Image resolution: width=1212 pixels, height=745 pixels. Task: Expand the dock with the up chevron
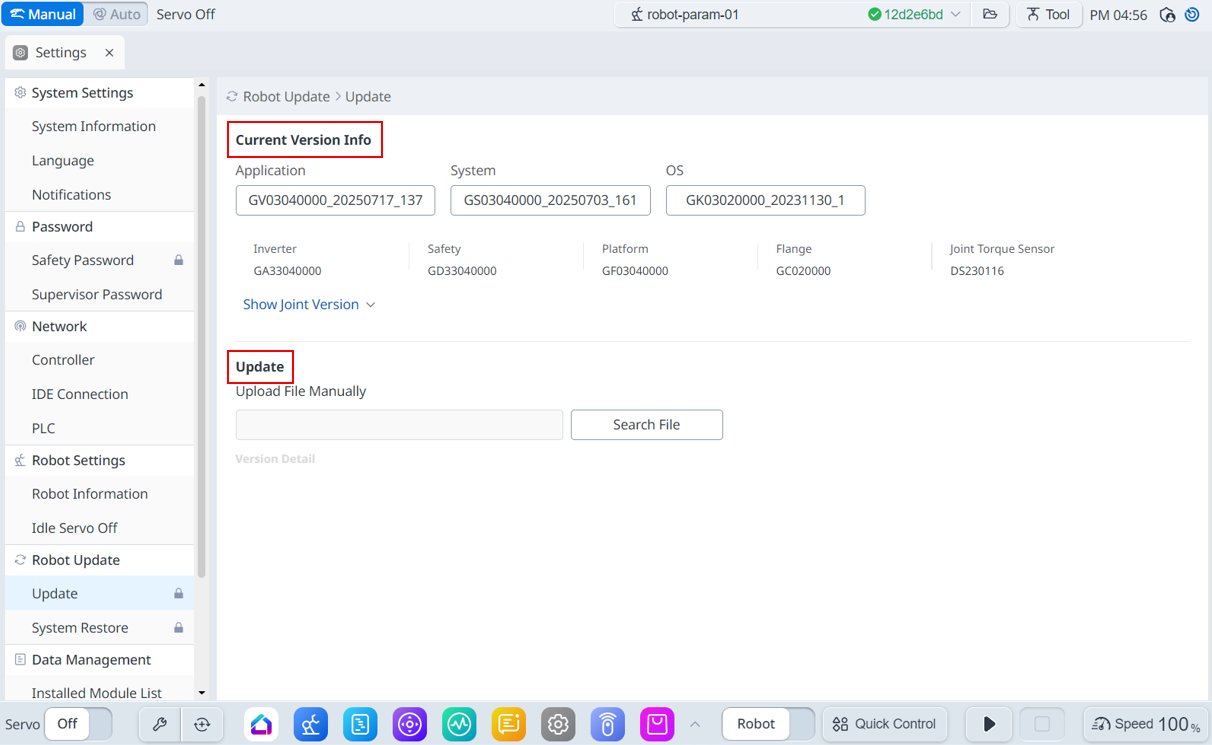click(x=695, y=724)
